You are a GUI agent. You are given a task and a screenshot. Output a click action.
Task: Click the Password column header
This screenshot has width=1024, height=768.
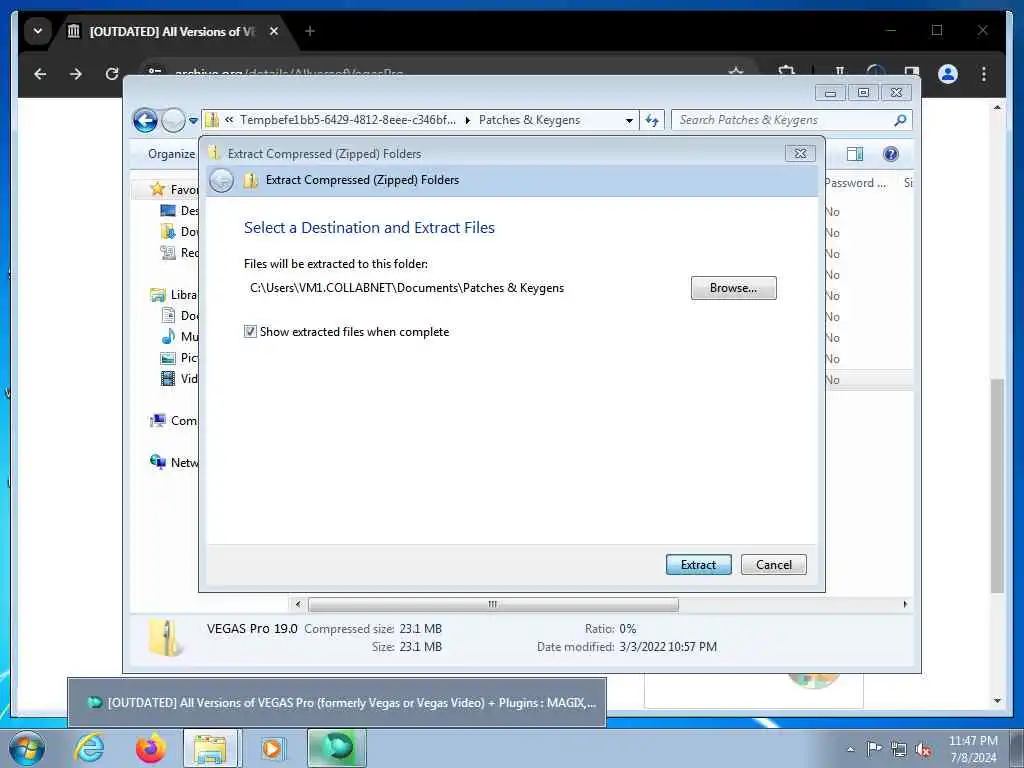coord(855,183)
